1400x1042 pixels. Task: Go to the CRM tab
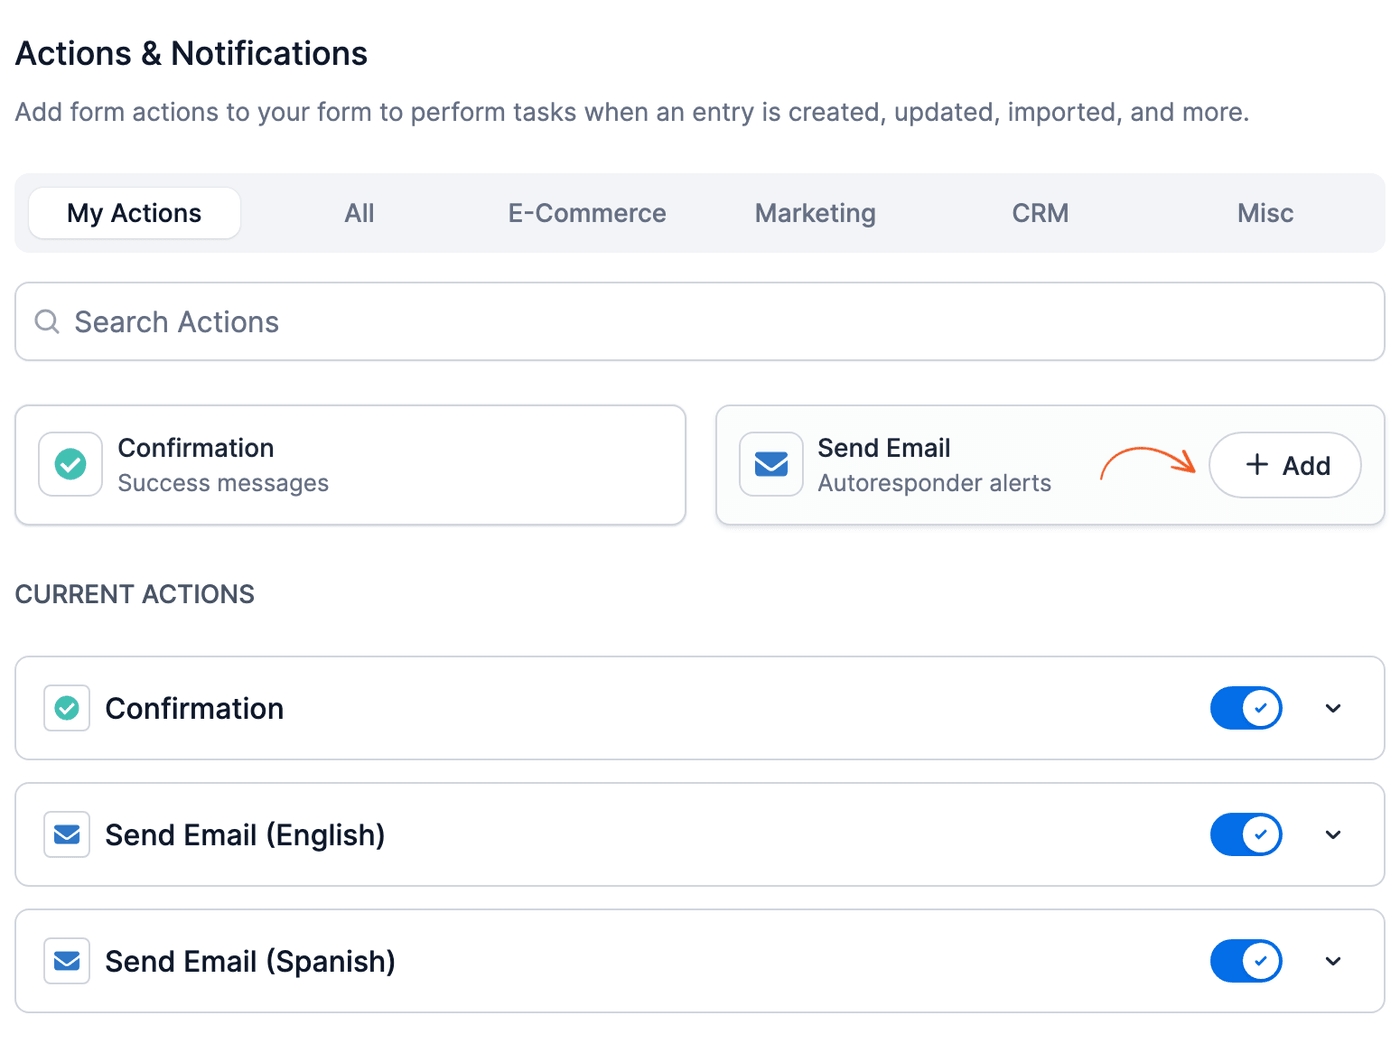1040,213
